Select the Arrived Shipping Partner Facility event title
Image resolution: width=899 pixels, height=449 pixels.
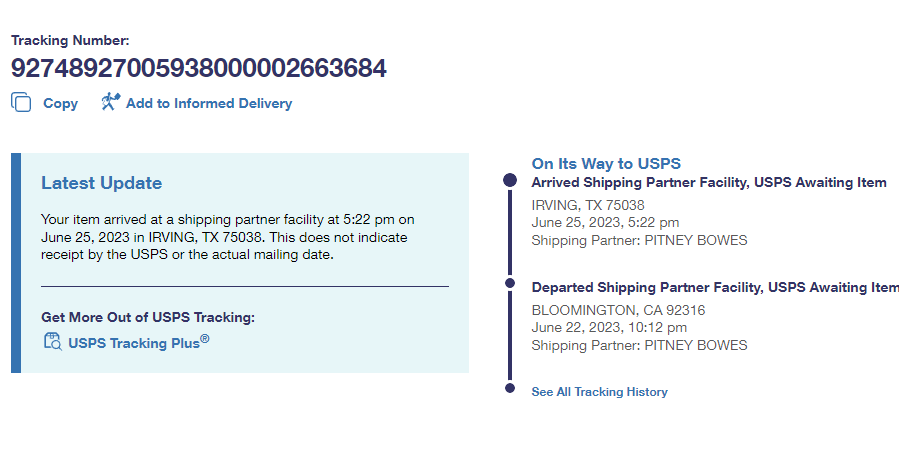coord(709,183)
